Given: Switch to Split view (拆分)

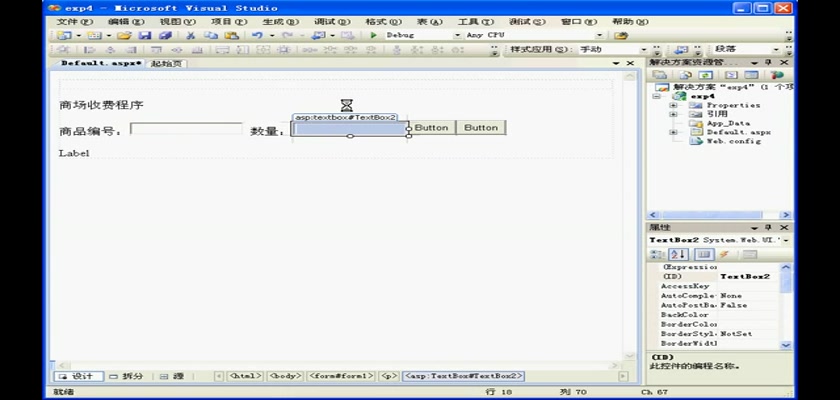Looking at the screenshot, I should point(127,377).
